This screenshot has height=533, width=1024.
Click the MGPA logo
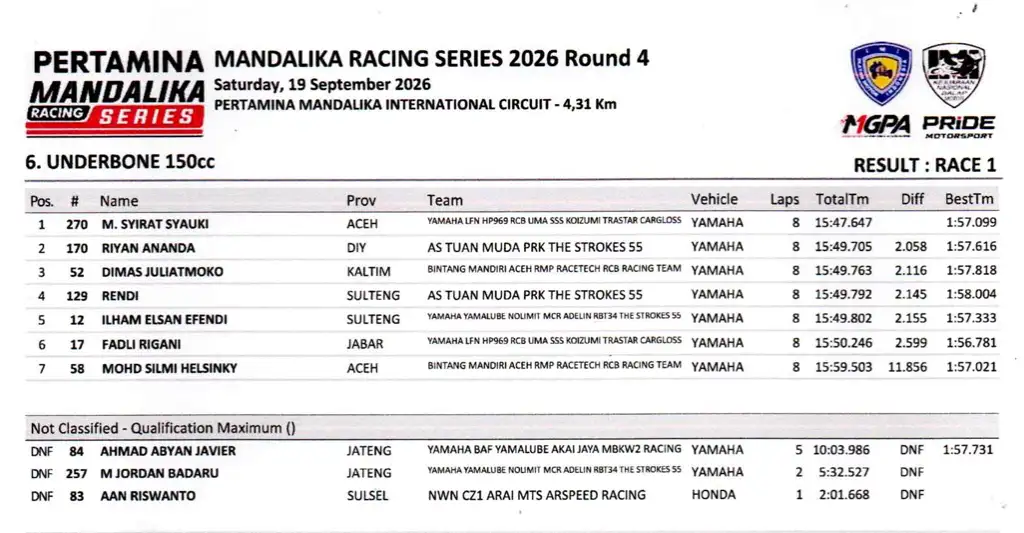(876, 125)
